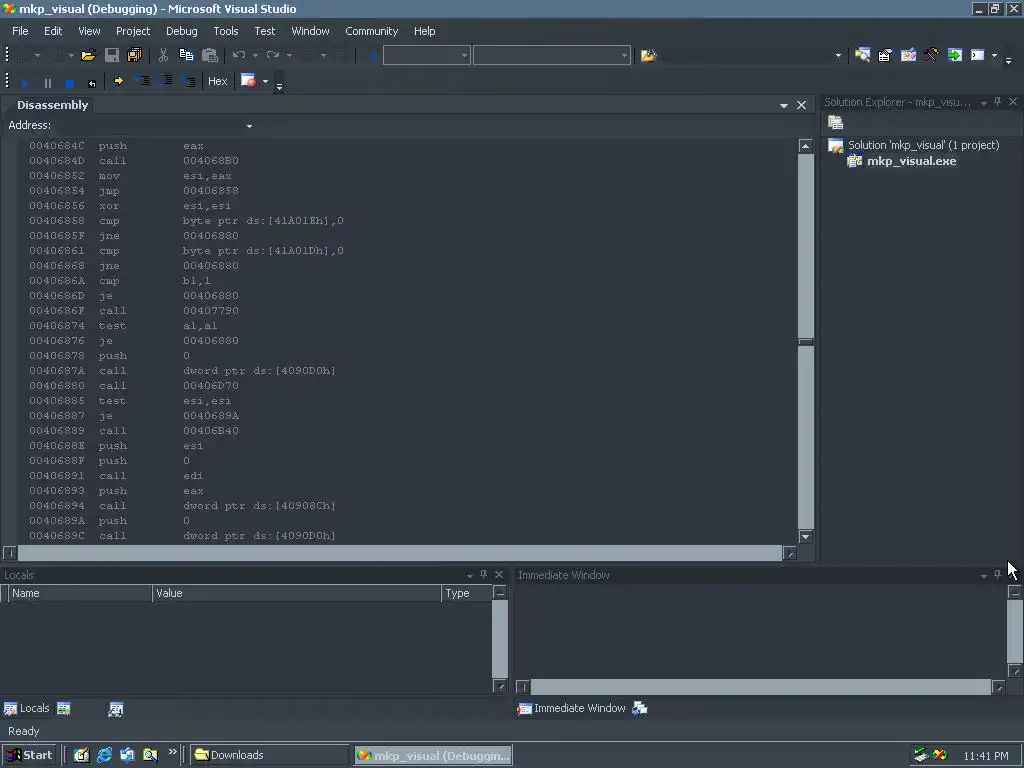The image size is (1024, 768).
Task: Select the Locals tab
Action: pyautogui.click(x=27, y=709)
